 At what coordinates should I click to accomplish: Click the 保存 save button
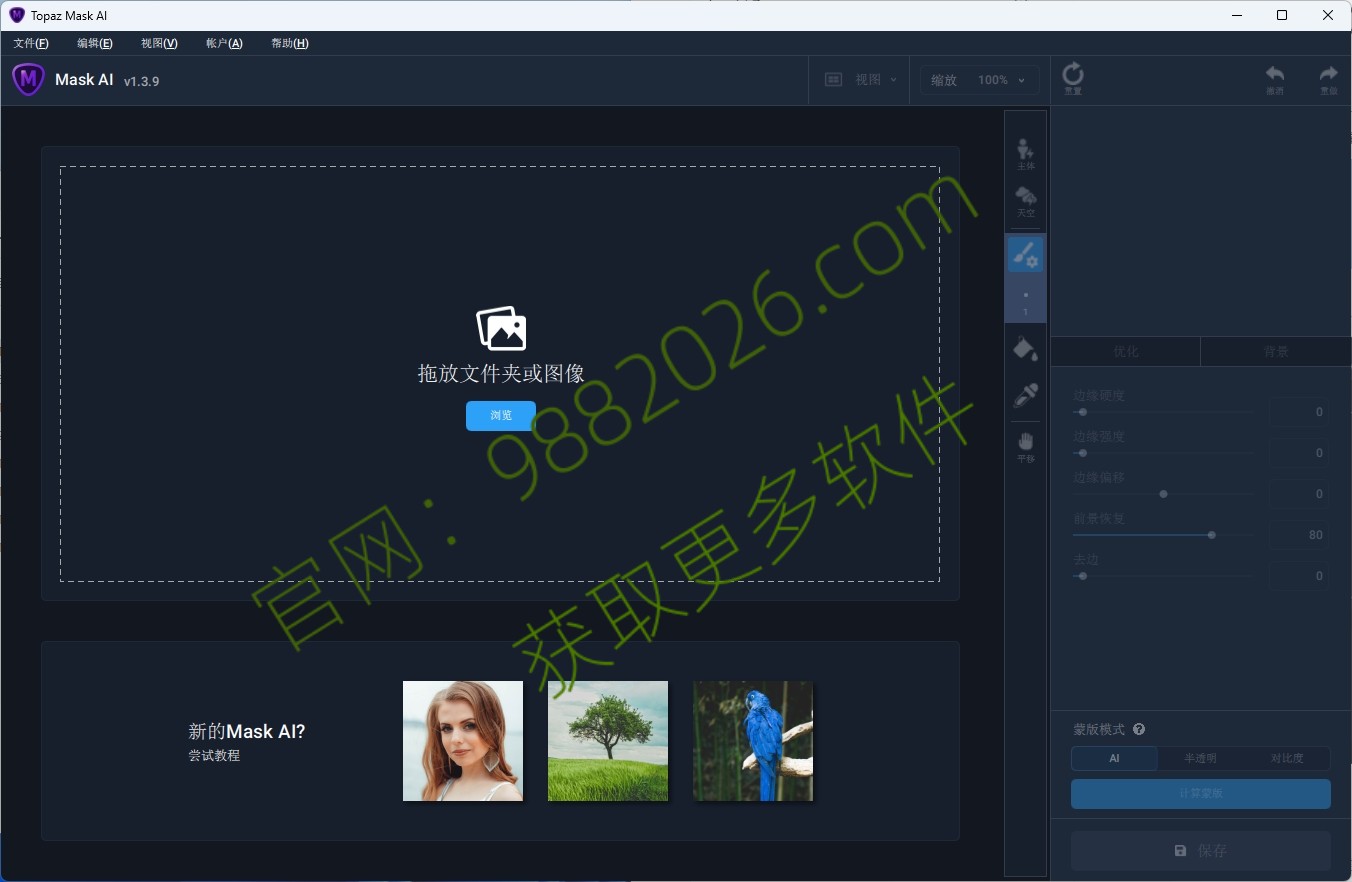(1201, 851)
